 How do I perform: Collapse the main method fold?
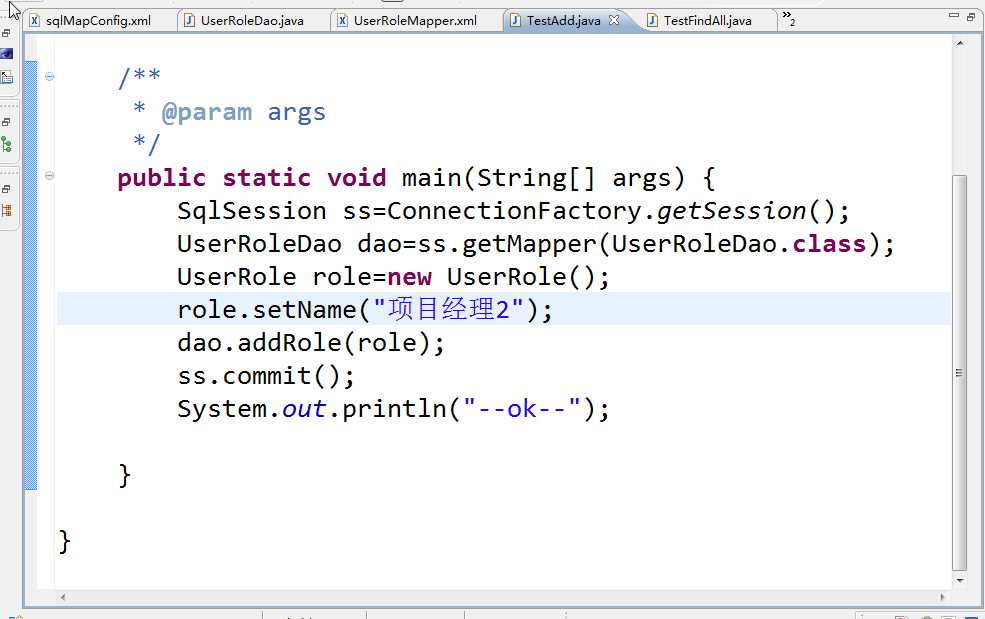coord(50,175)
